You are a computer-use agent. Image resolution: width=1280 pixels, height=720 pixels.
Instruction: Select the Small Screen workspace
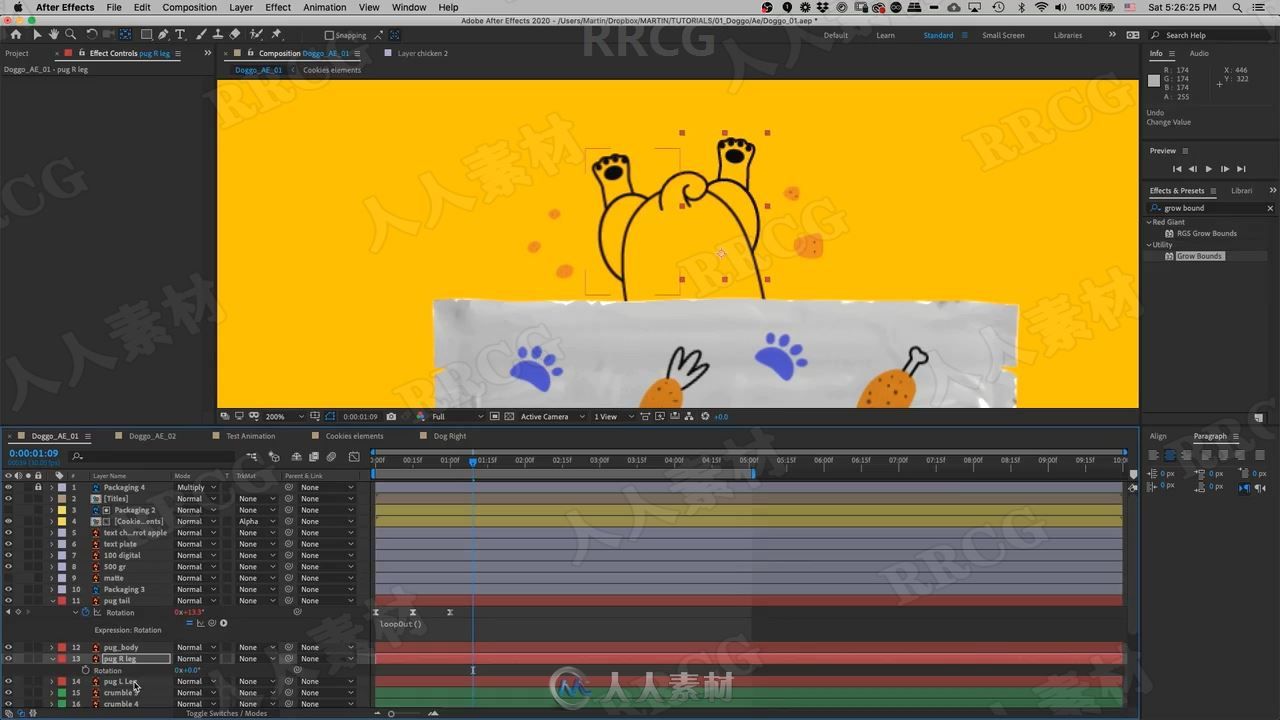click(1003, 35)
